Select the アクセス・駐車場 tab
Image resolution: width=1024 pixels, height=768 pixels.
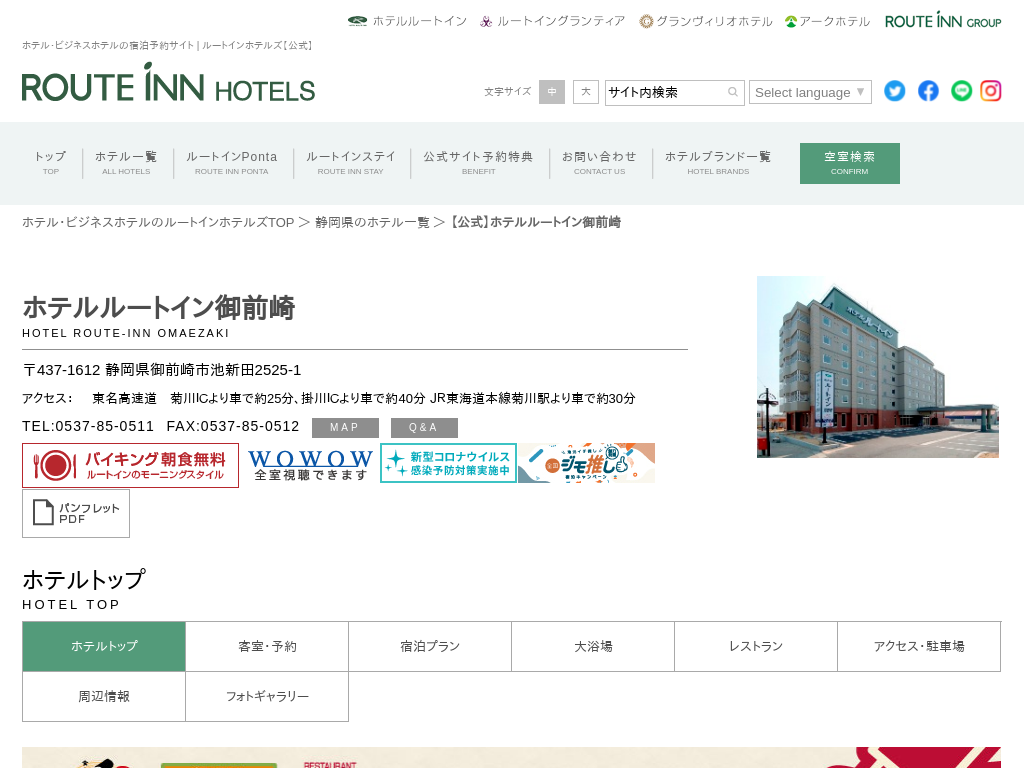click(920, 647)
